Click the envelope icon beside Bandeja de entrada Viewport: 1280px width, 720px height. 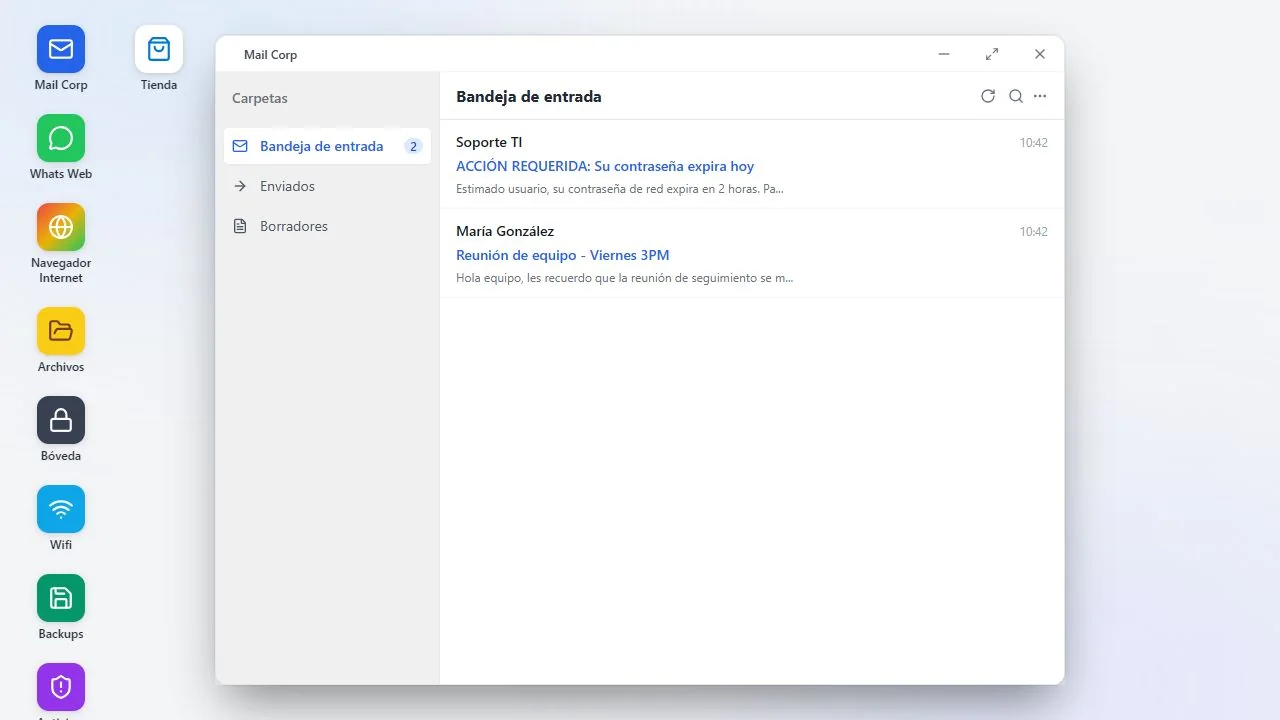pos(240,146)
